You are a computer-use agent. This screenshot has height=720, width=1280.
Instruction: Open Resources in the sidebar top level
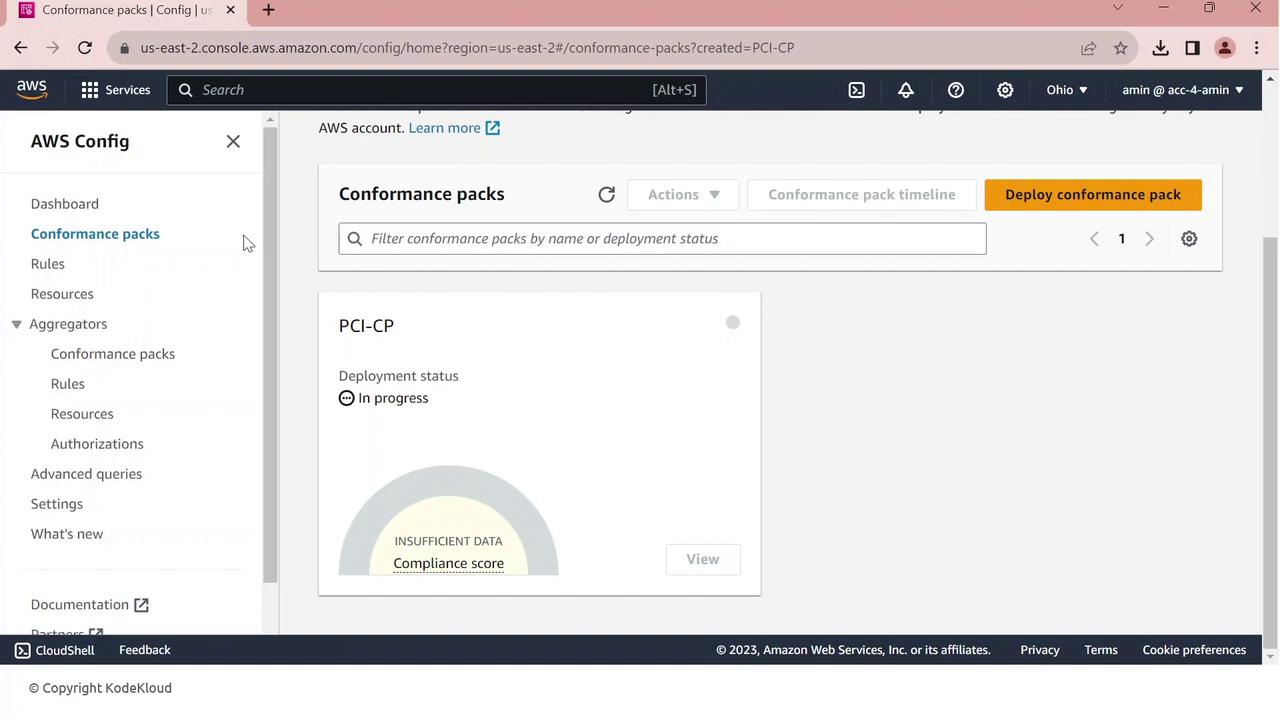pos(62,294)
